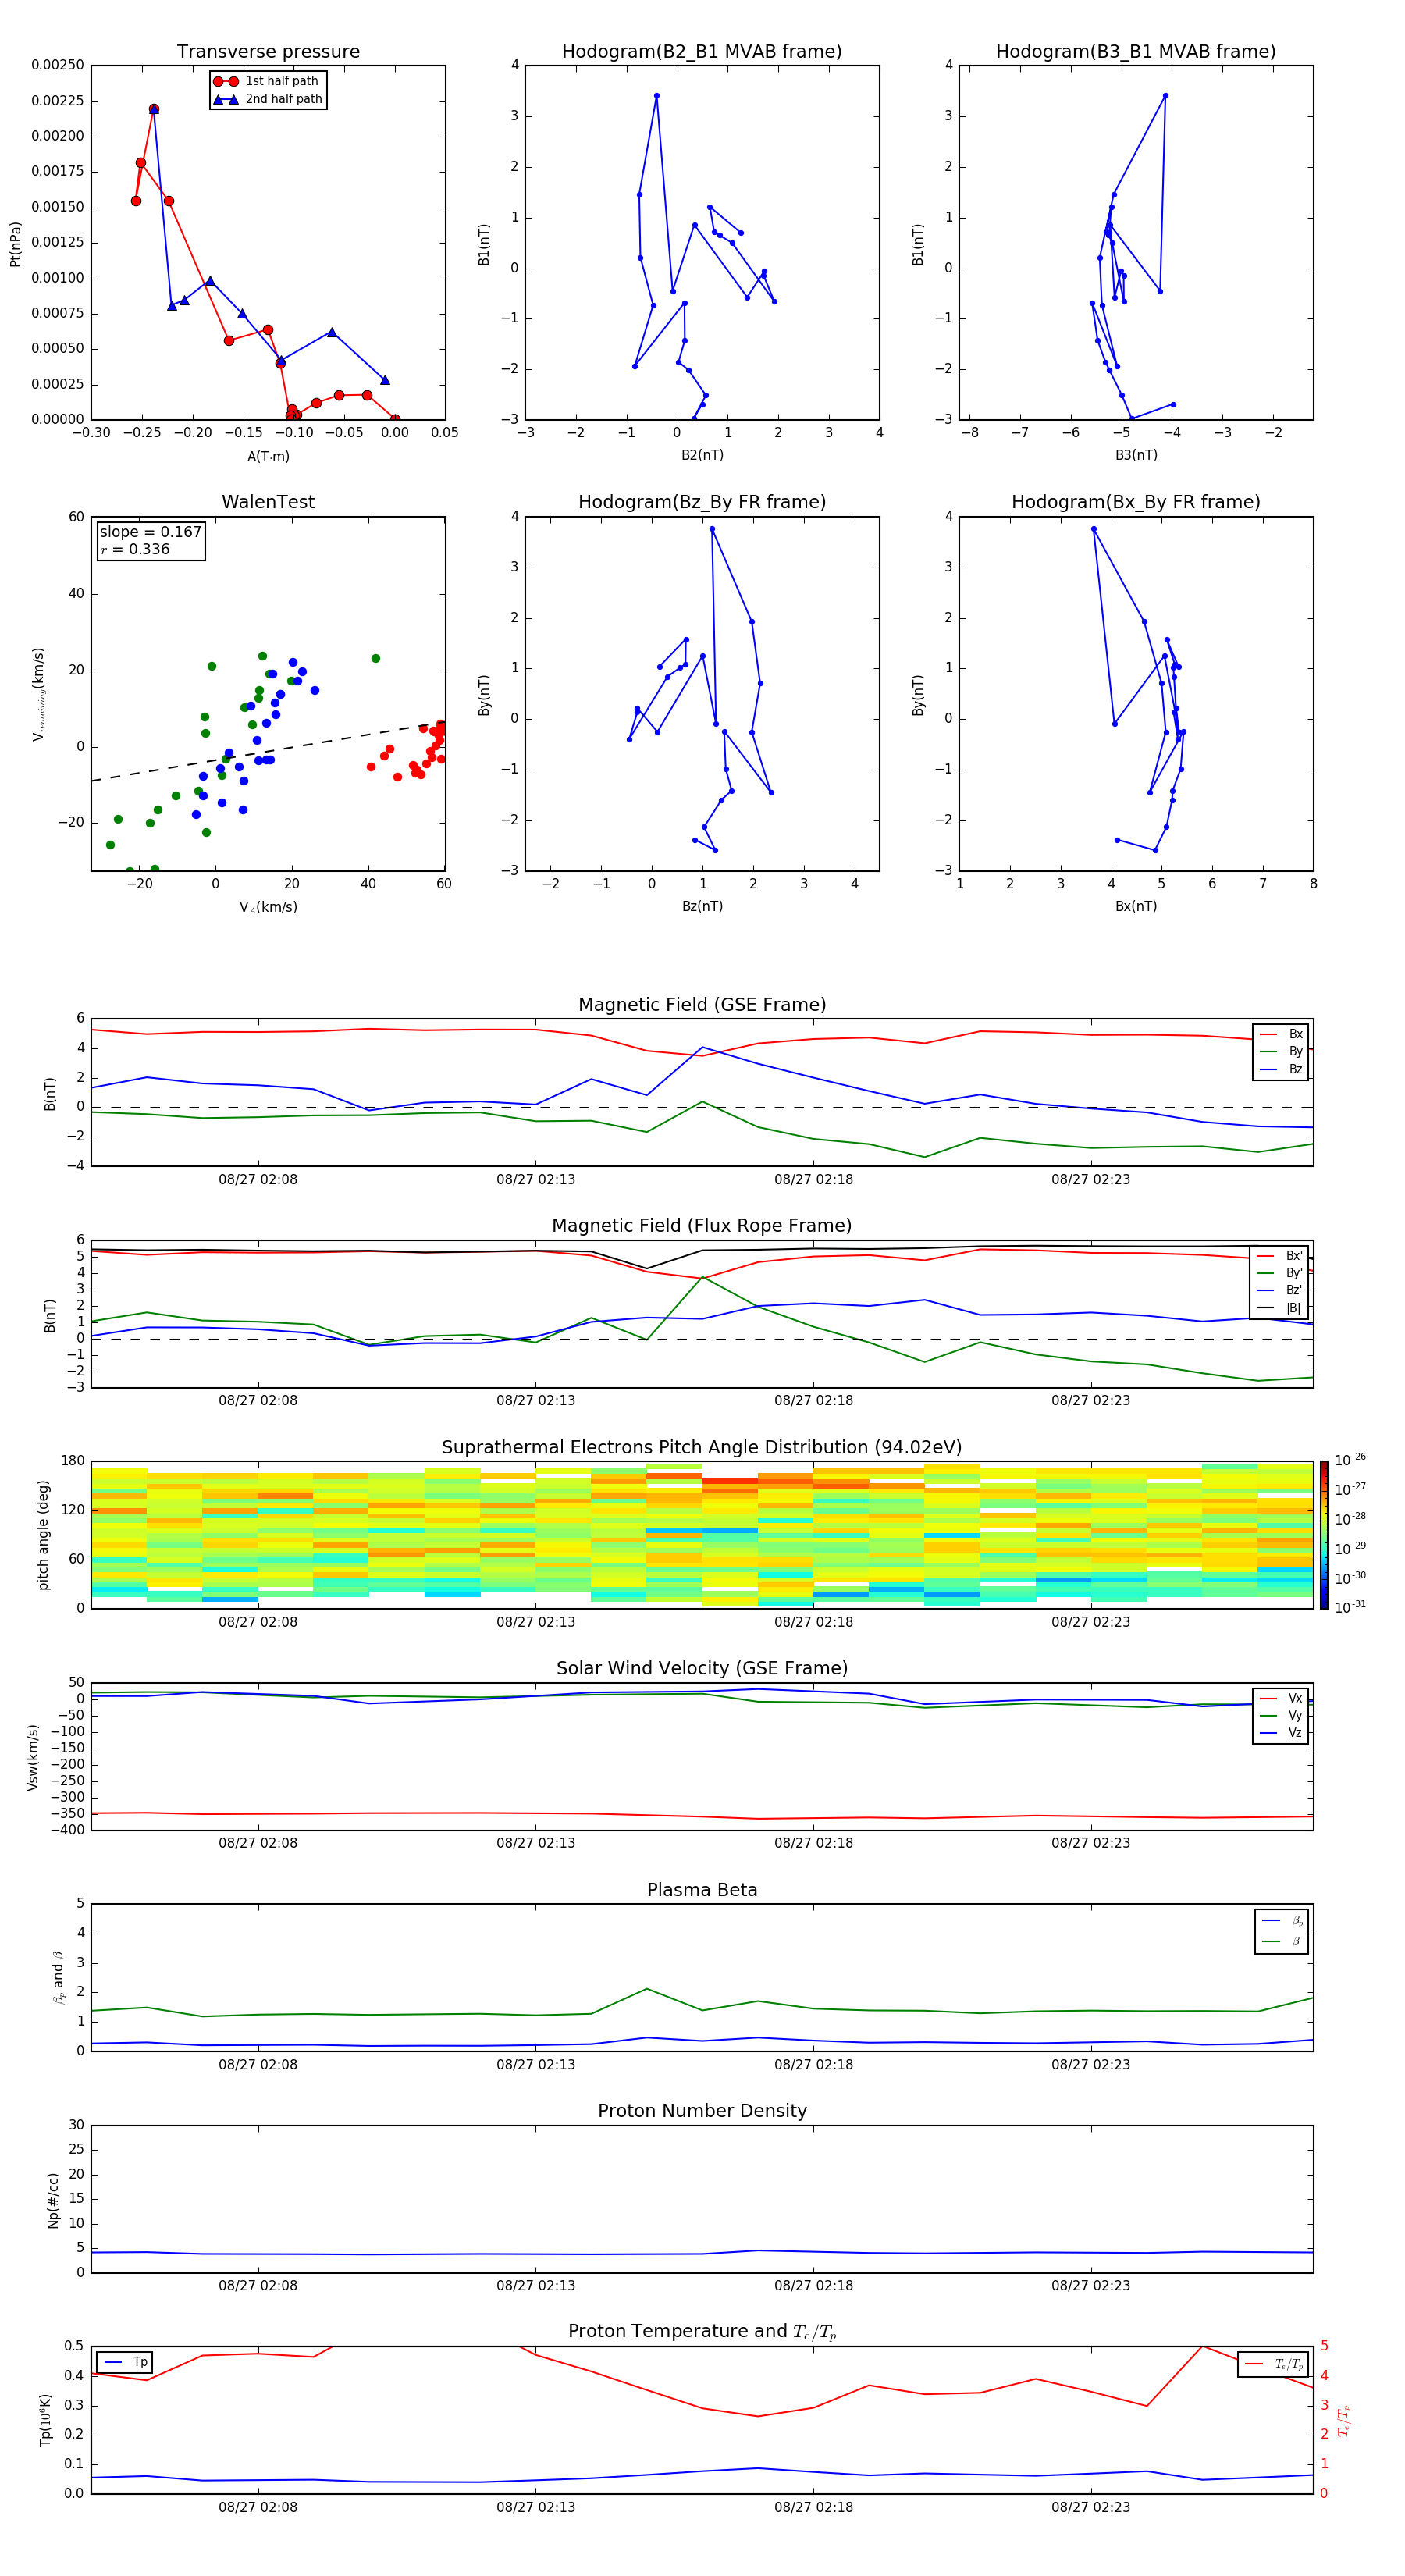Click the 'A(T·m)' x-axis label
The width and height of the screenshot is (1405, 2576).
click(268, 457)
